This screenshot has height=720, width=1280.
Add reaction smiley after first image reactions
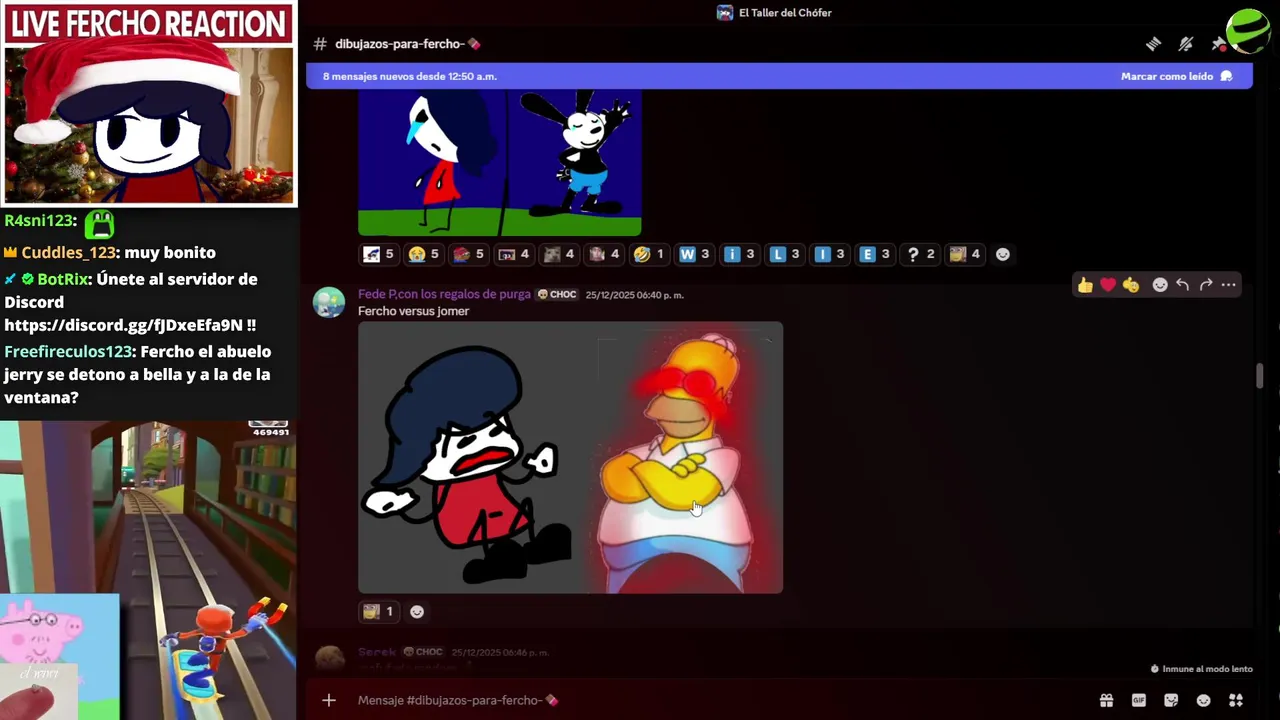[1003, 254]
